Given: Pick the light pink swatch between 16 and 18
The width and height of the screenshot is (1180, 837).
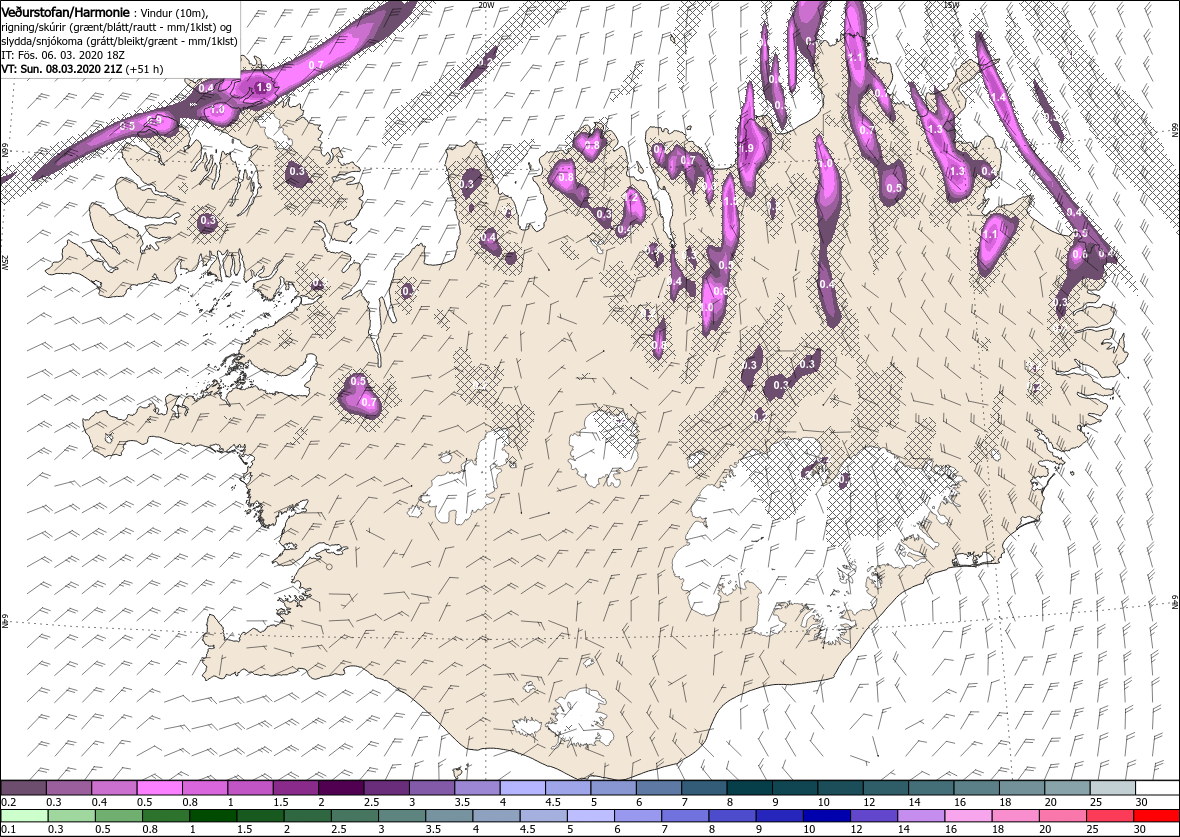Looking at the screenshot, I should click(969, 817).
